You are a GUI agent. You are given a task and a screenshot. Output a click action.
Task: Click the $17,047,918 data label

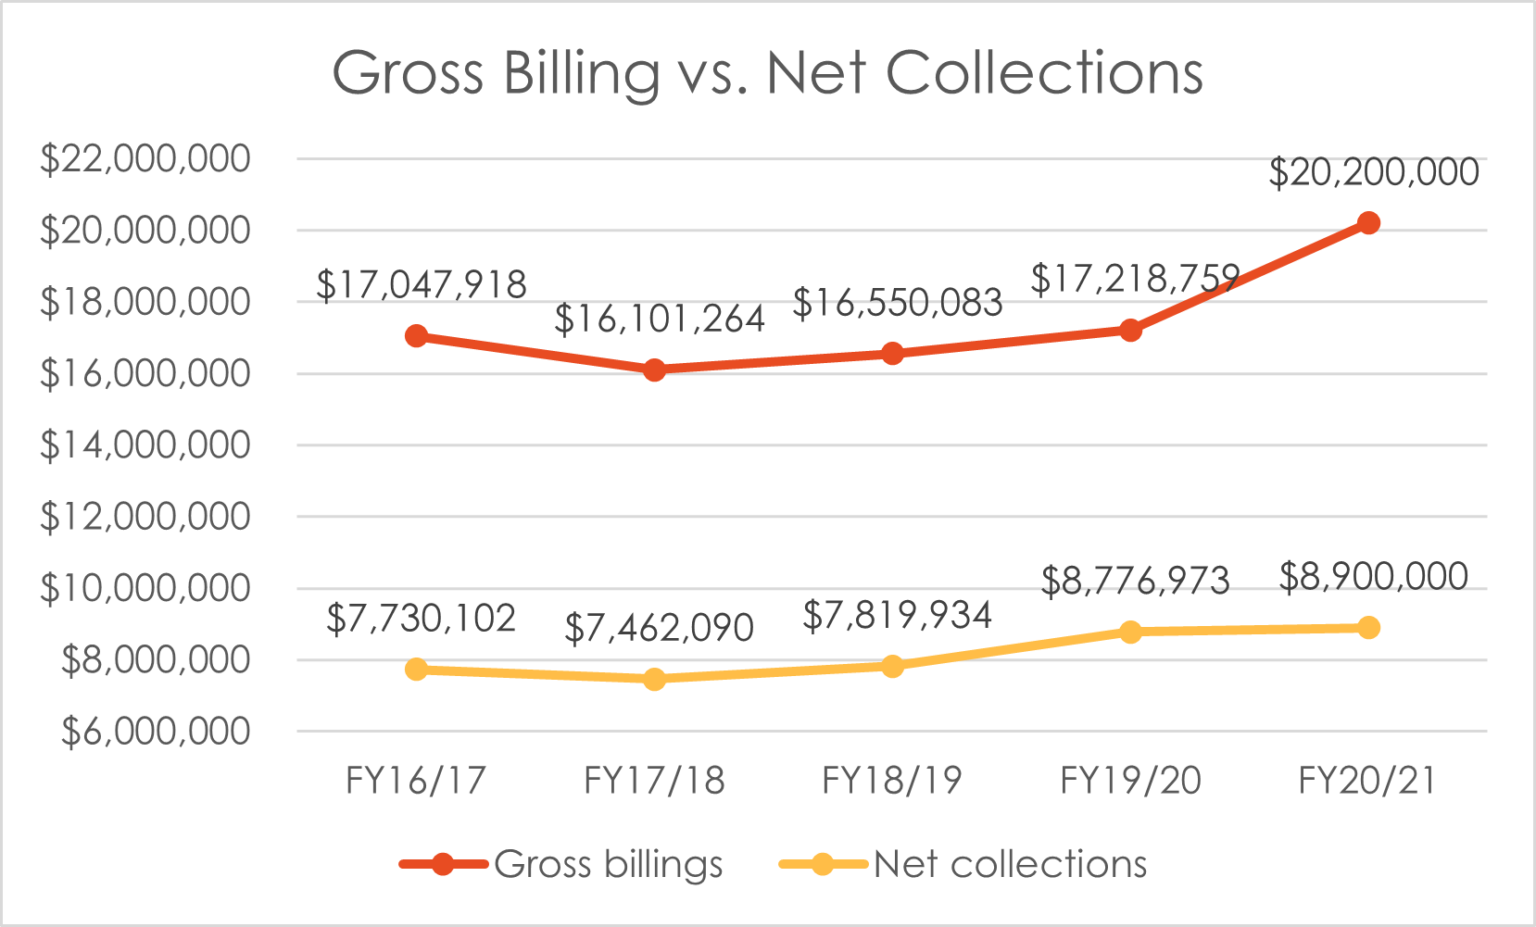(x=421, y=285)
